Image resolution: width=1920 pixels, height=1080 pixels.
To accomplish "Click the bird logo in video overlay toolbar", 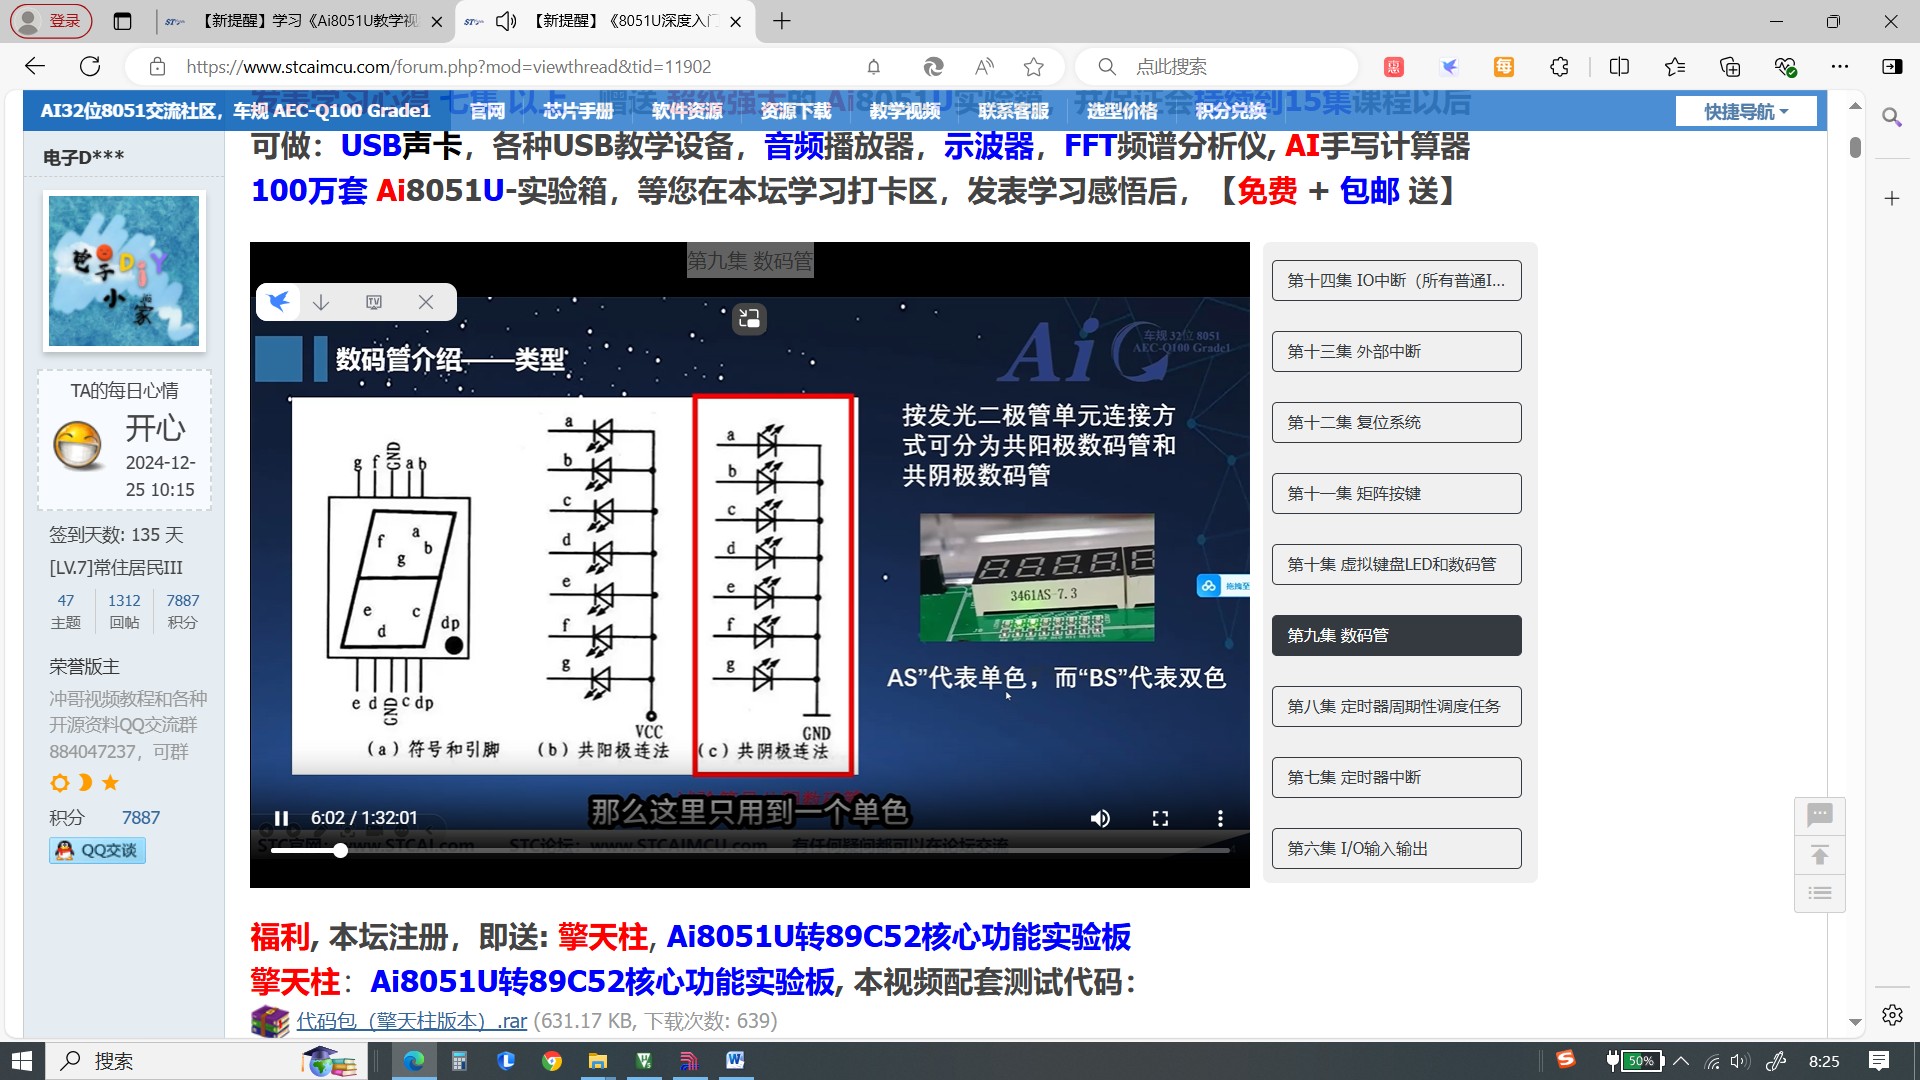I will coord(279,301).
